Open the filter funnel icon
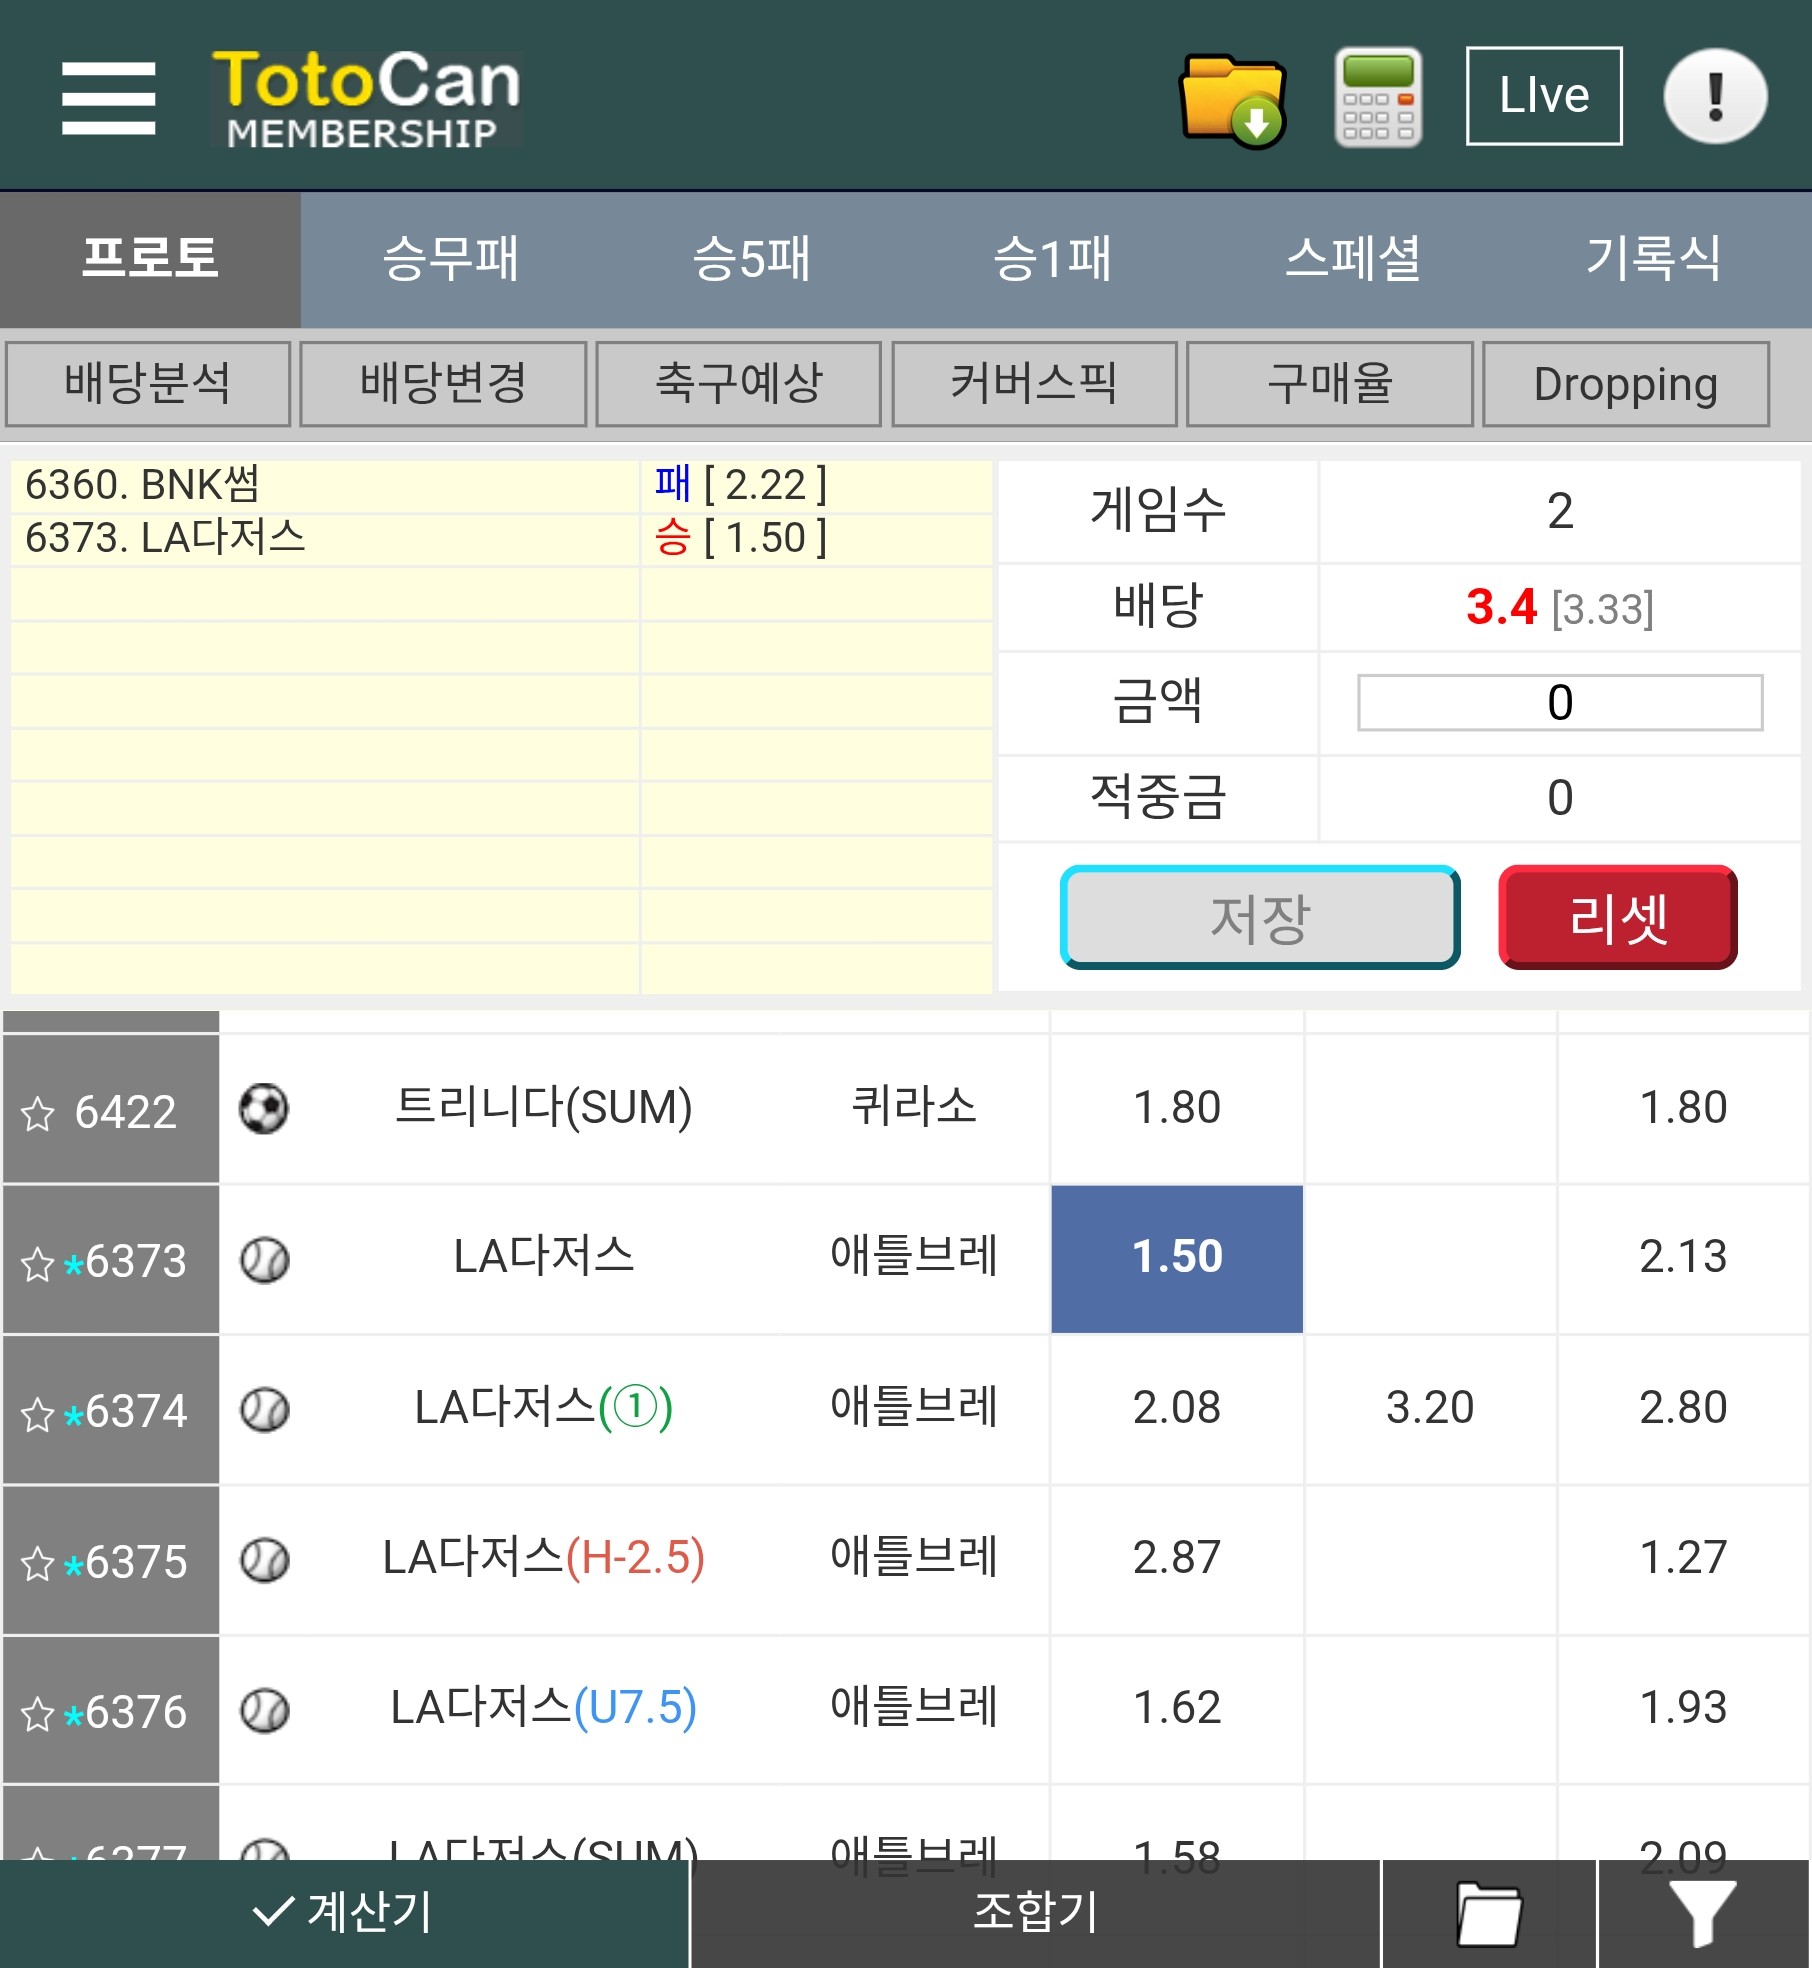 [1704, 1913]
